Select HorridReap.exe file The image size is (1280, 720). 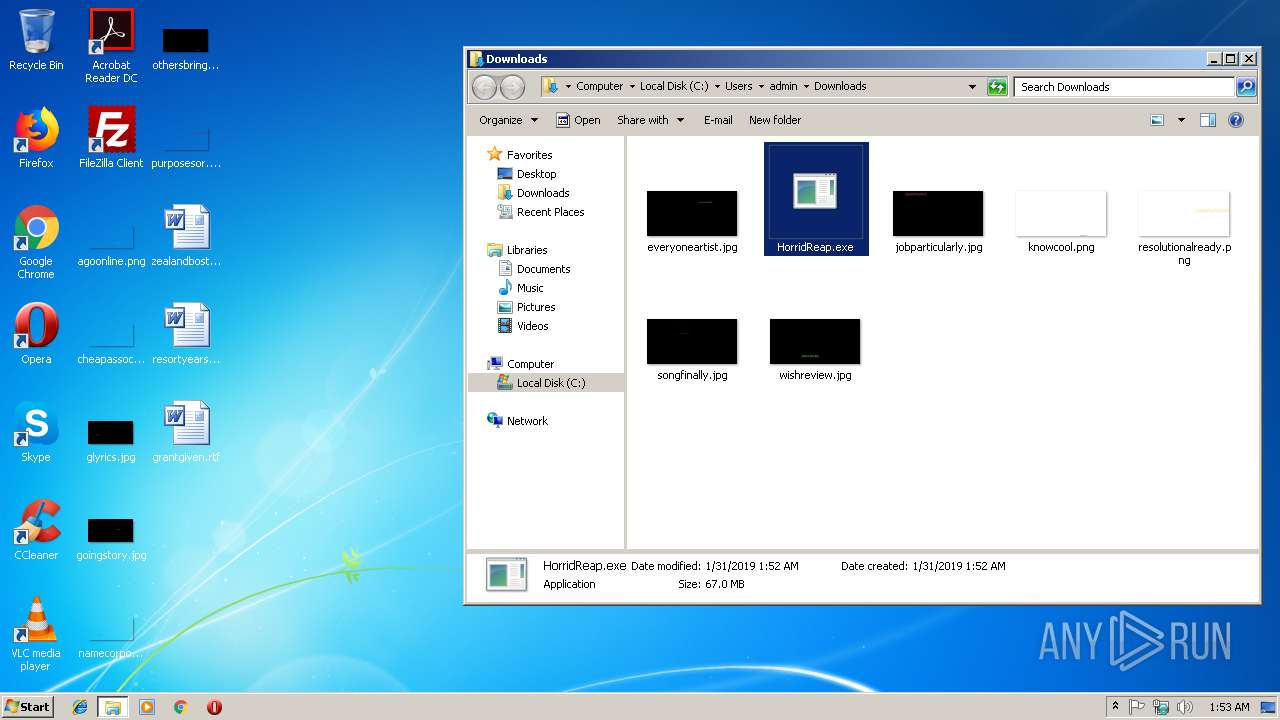click(x=816, y=199)
